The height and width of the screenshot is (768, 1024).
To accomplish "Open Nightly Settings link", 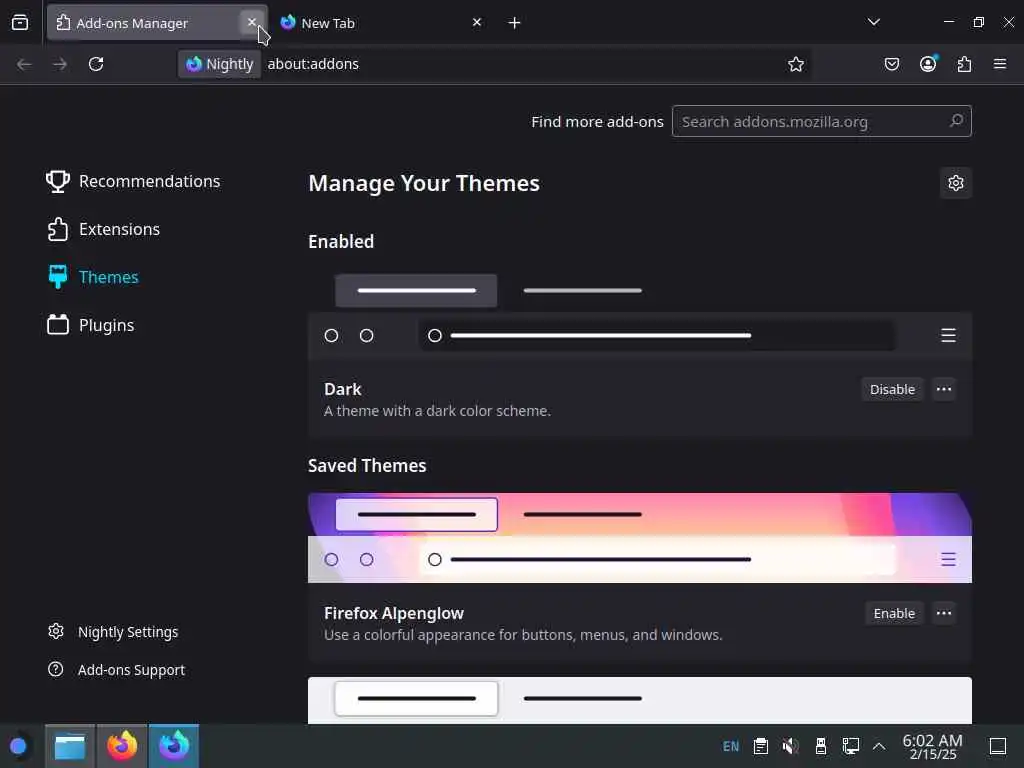I will pos(113,632).
